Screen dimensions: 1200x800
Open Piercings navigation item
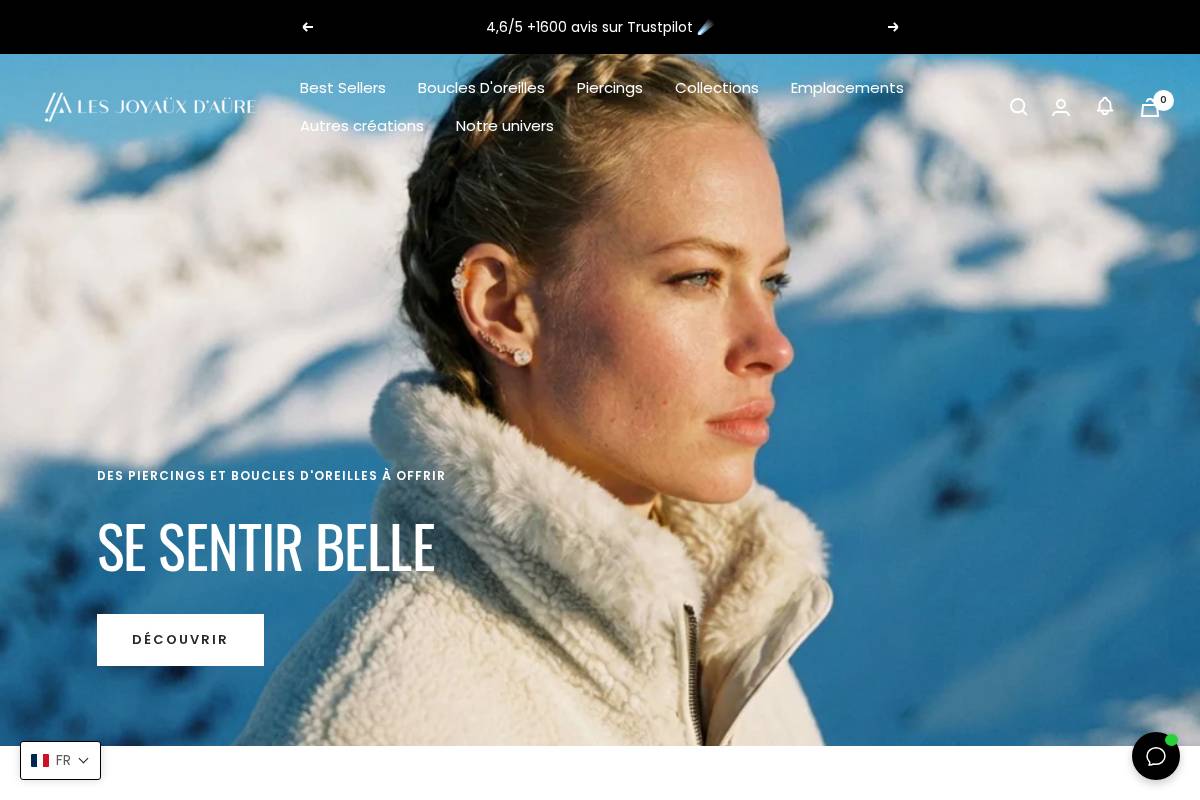[x=610, y=88]
